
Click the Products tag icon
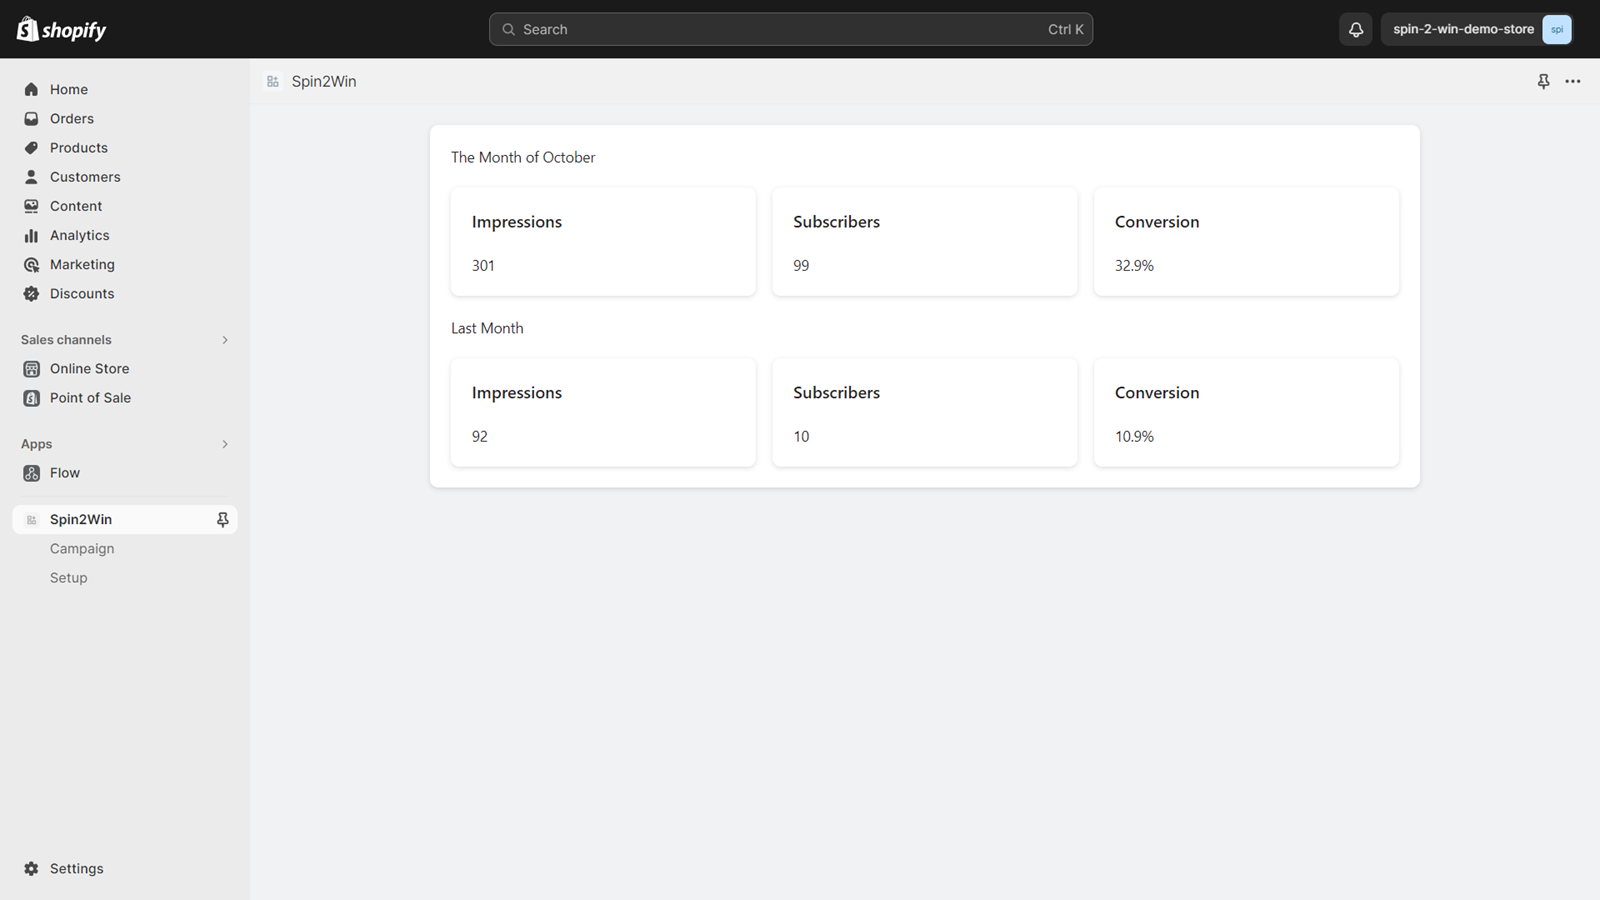[x=31, y=147]
